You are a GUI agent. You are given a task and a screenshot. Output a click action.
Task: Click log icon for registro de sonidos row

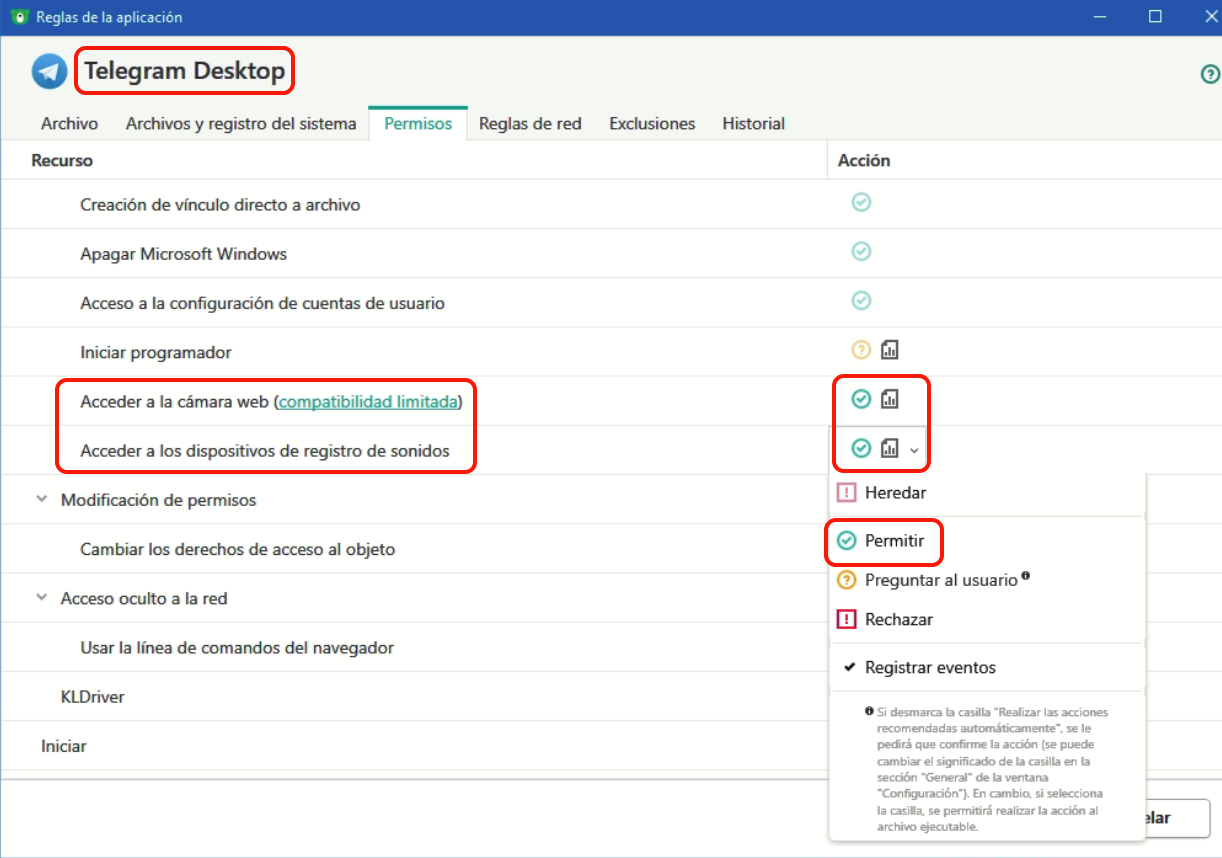click(x=890, y=449)
